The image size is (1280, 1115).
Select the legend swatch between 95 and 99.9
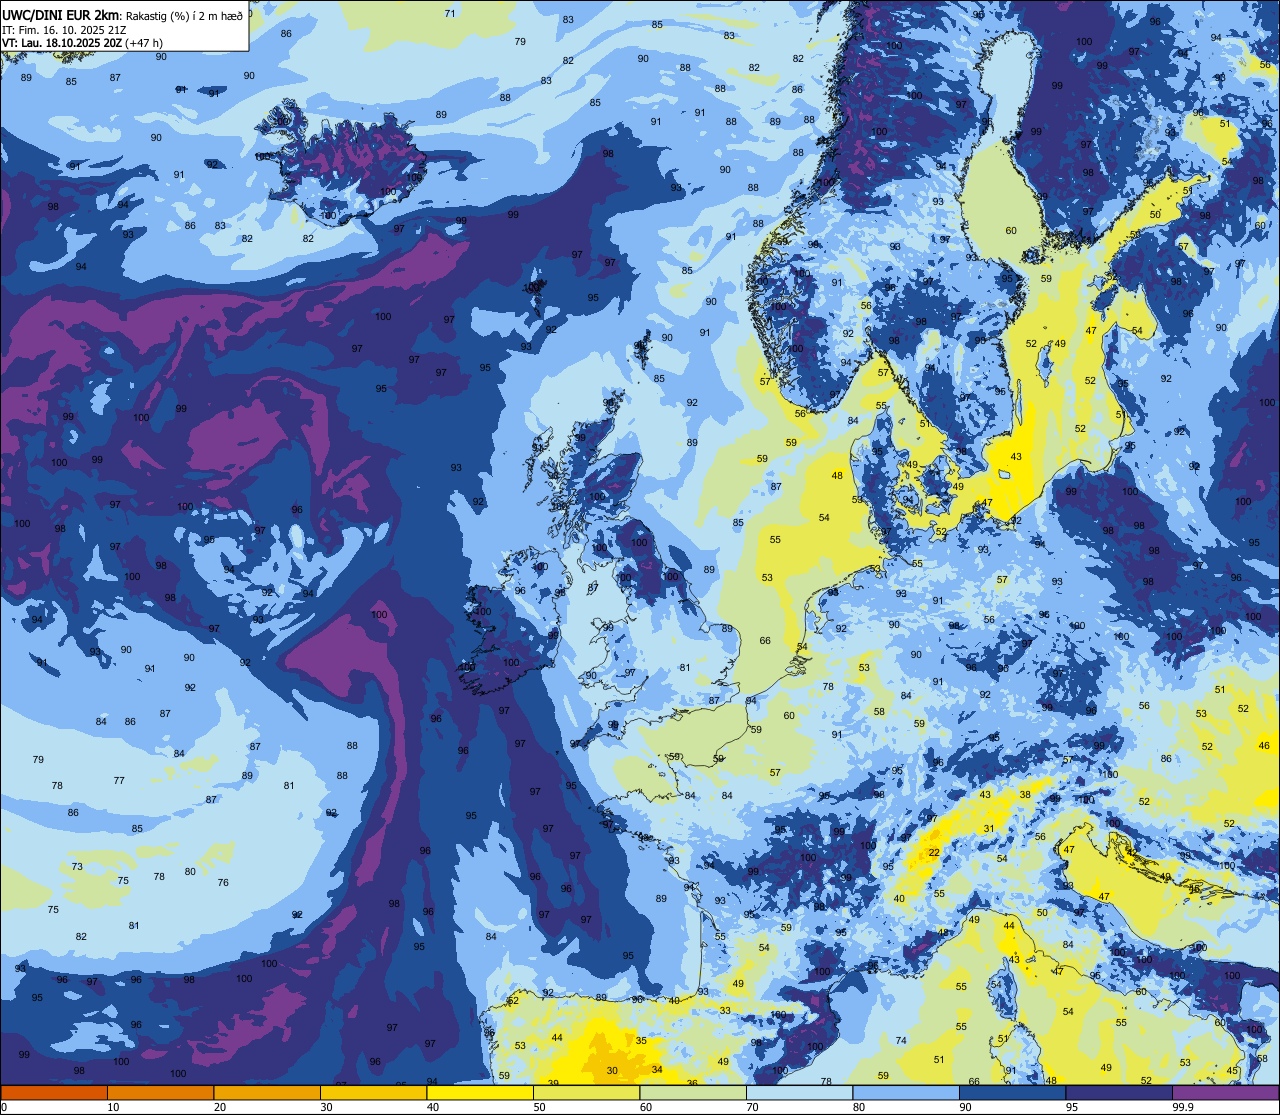[1119, 1092]
